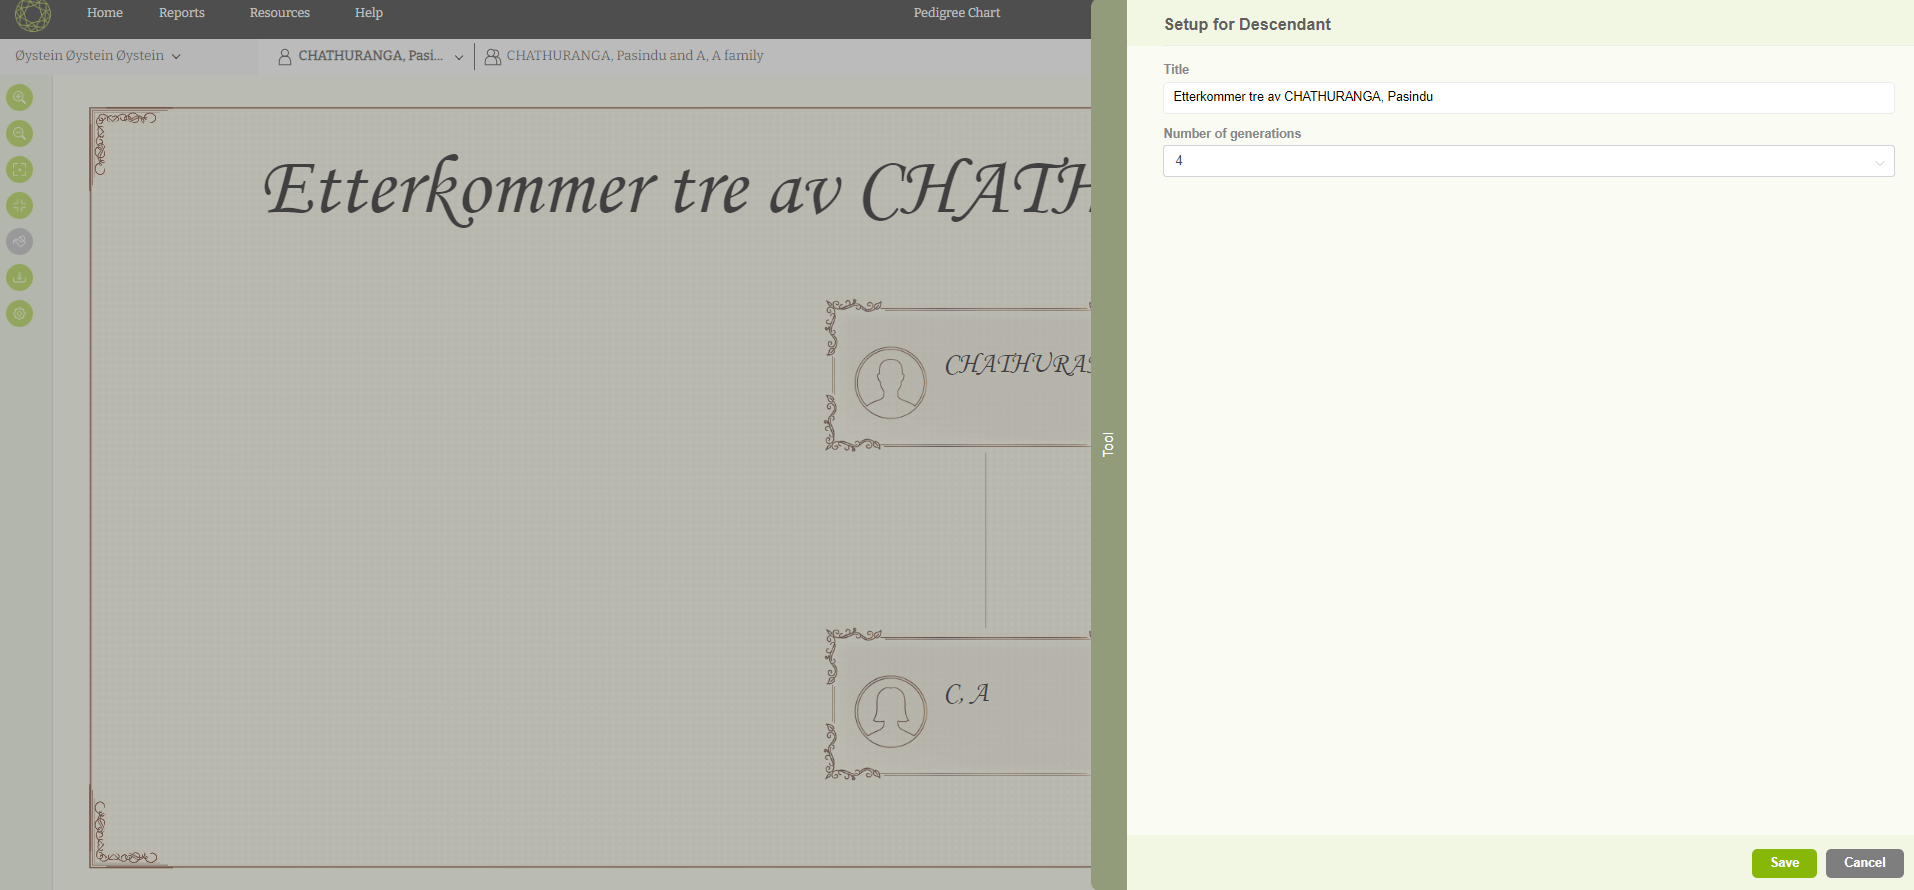Expand the Number of generations dropdown

click(1527, 161)
